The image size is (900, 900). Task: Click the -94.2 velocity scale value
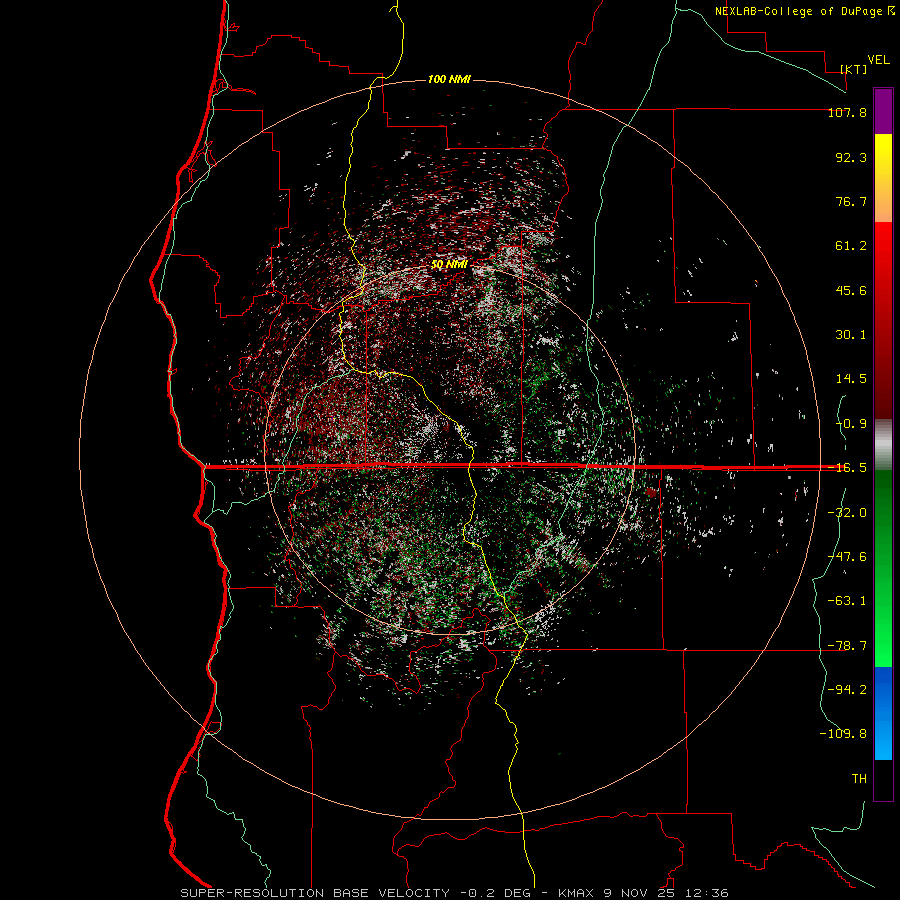[x=847, y=689]
